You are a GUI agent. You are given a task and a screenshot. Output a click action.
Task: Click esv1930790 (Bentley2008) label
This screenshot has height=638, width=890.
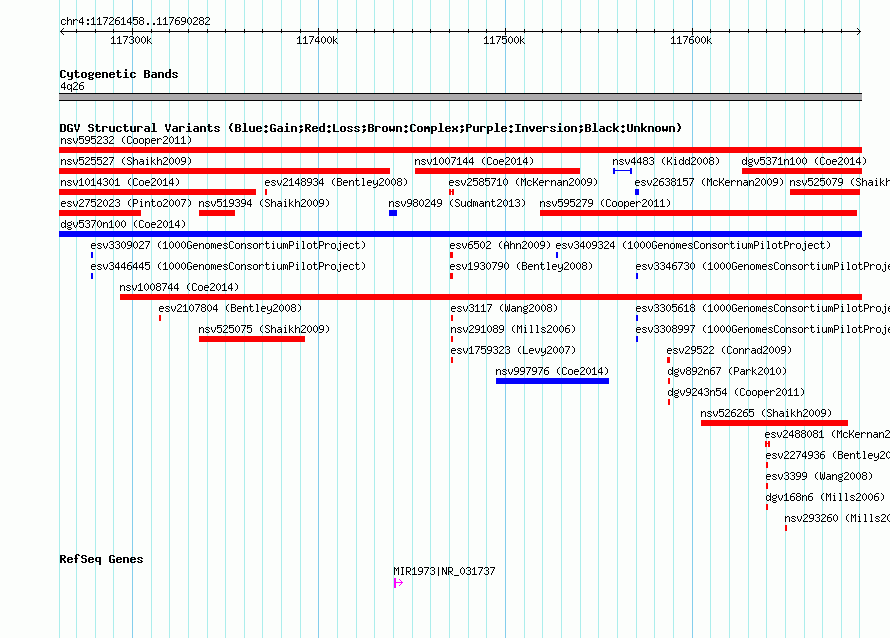(x=521, y=266)
